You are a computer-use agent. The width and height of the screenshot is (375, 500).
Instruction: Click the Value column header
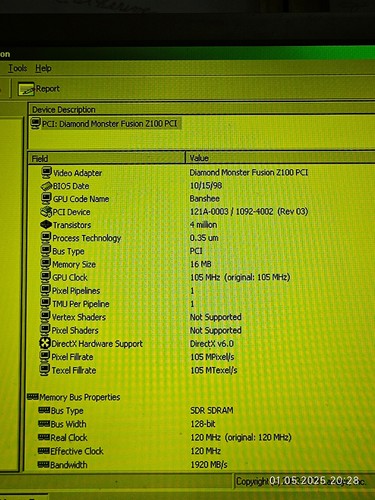[x=280, y=158]
